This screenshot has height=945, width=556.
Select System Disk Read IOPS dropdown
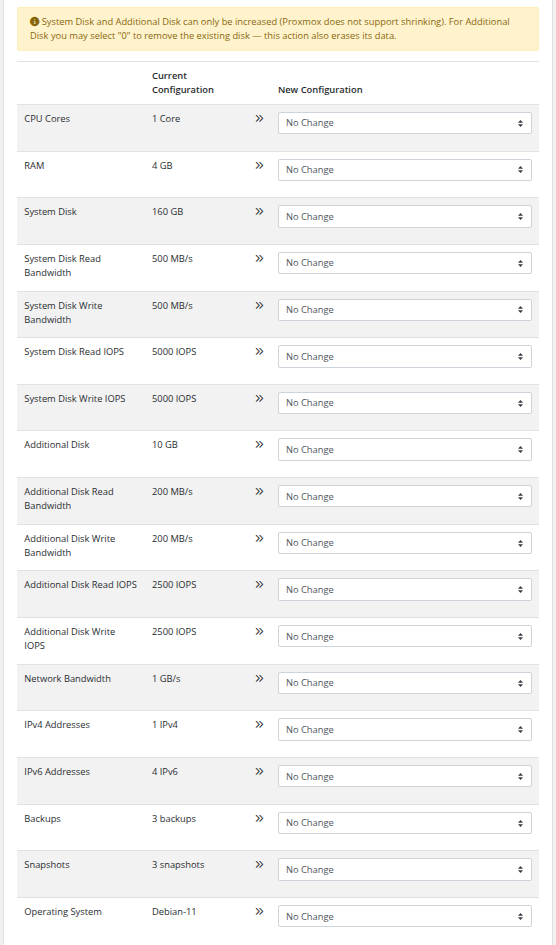pos(404,357)
